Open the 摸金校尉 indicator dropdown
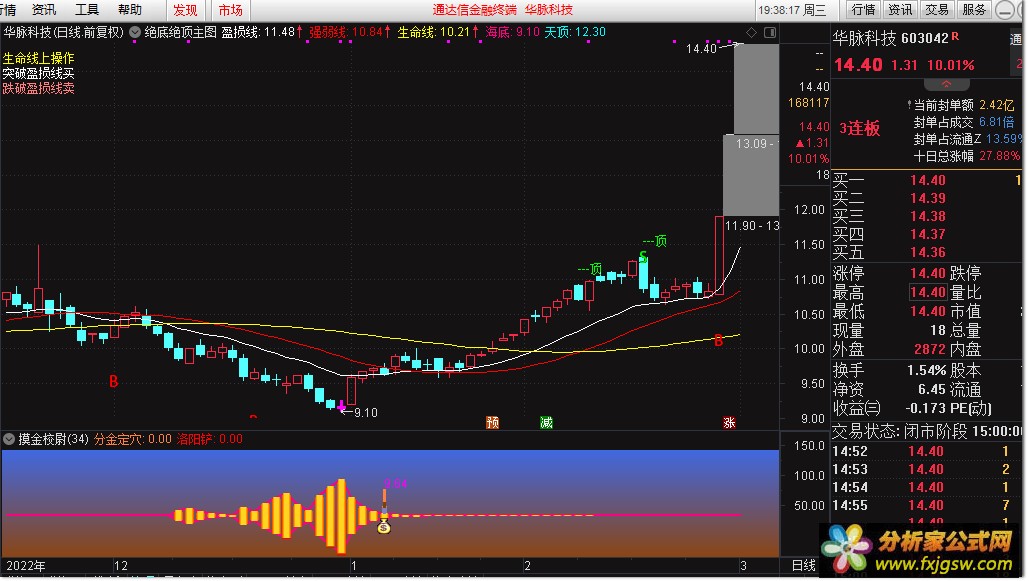 9,439
